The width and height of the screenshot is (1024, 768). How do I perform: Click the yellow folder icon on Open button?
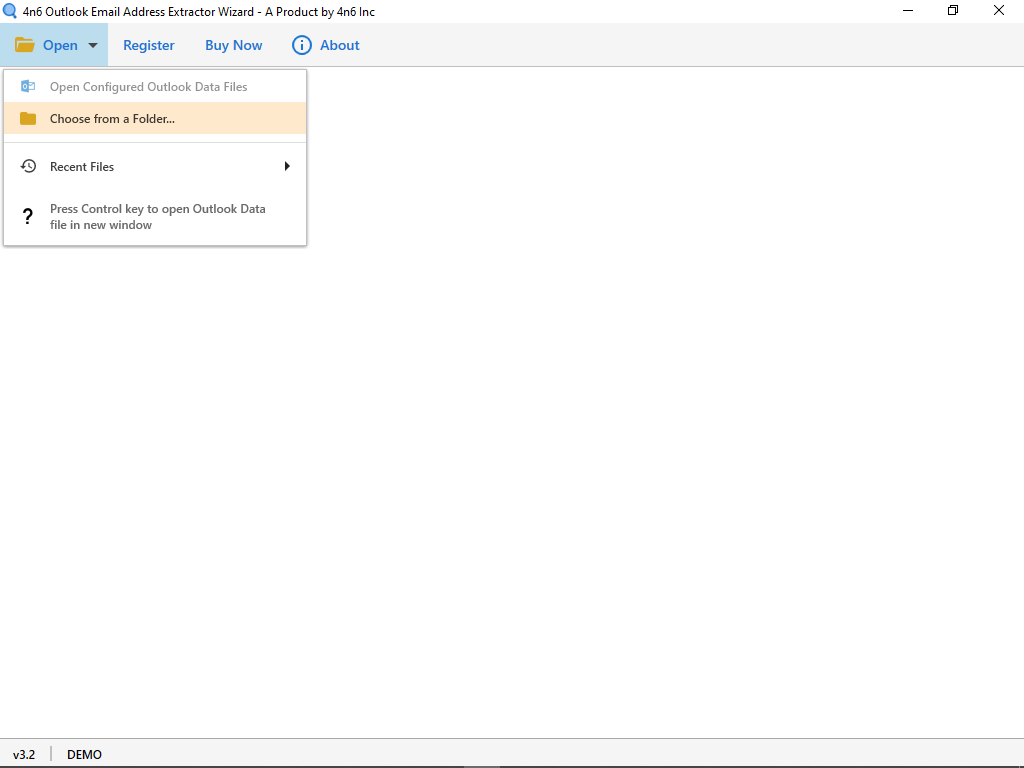point(25,44)
